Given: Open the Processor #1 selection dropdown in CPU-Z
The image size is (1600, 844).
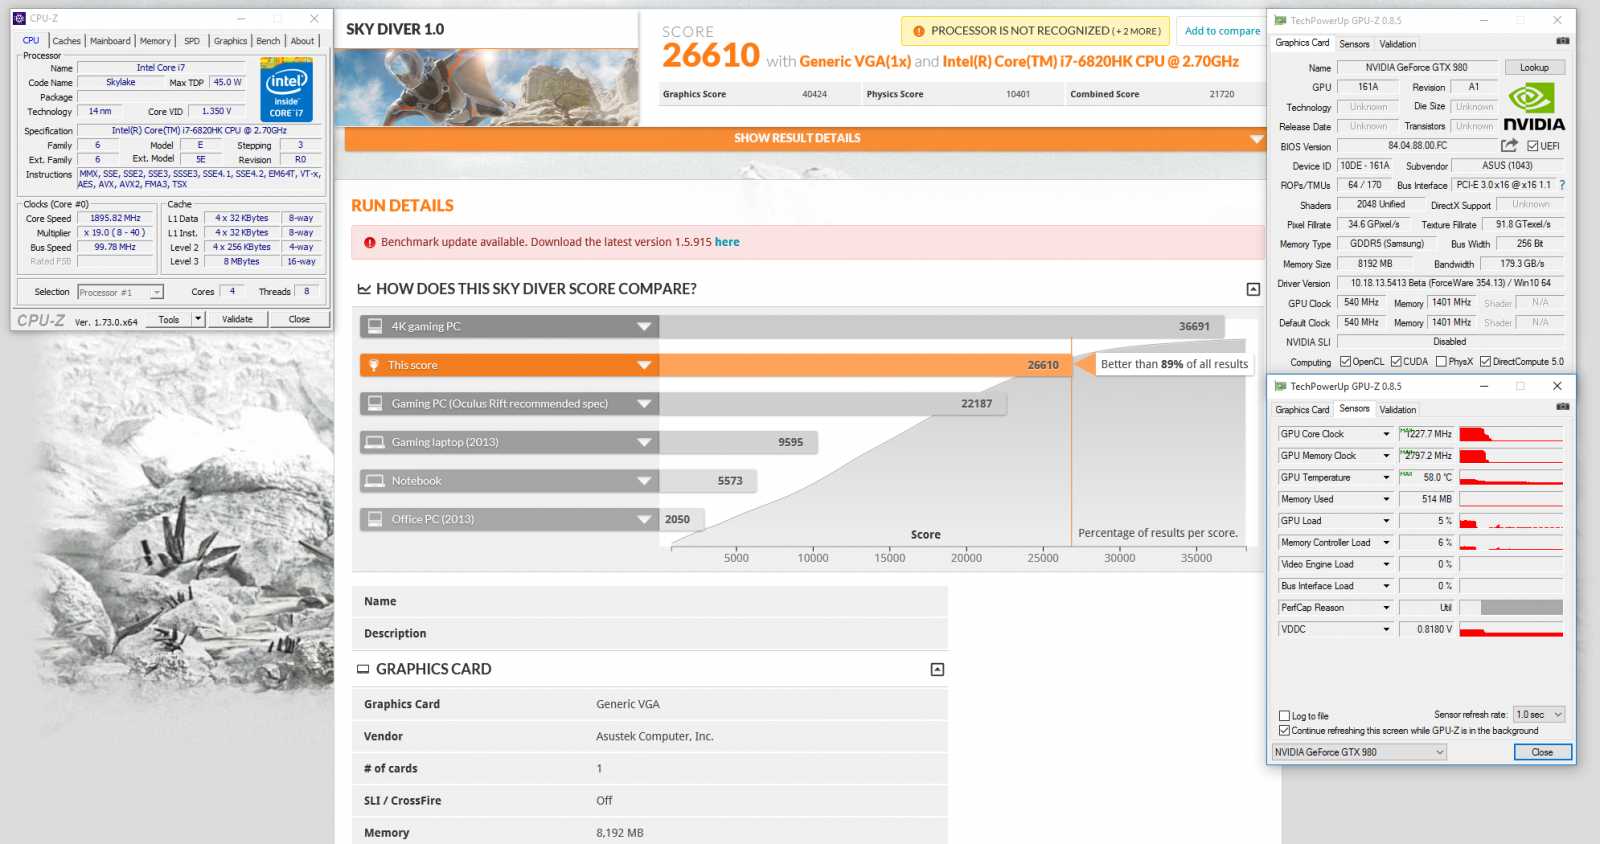Looking at the screenshot, I should (120, 292).
